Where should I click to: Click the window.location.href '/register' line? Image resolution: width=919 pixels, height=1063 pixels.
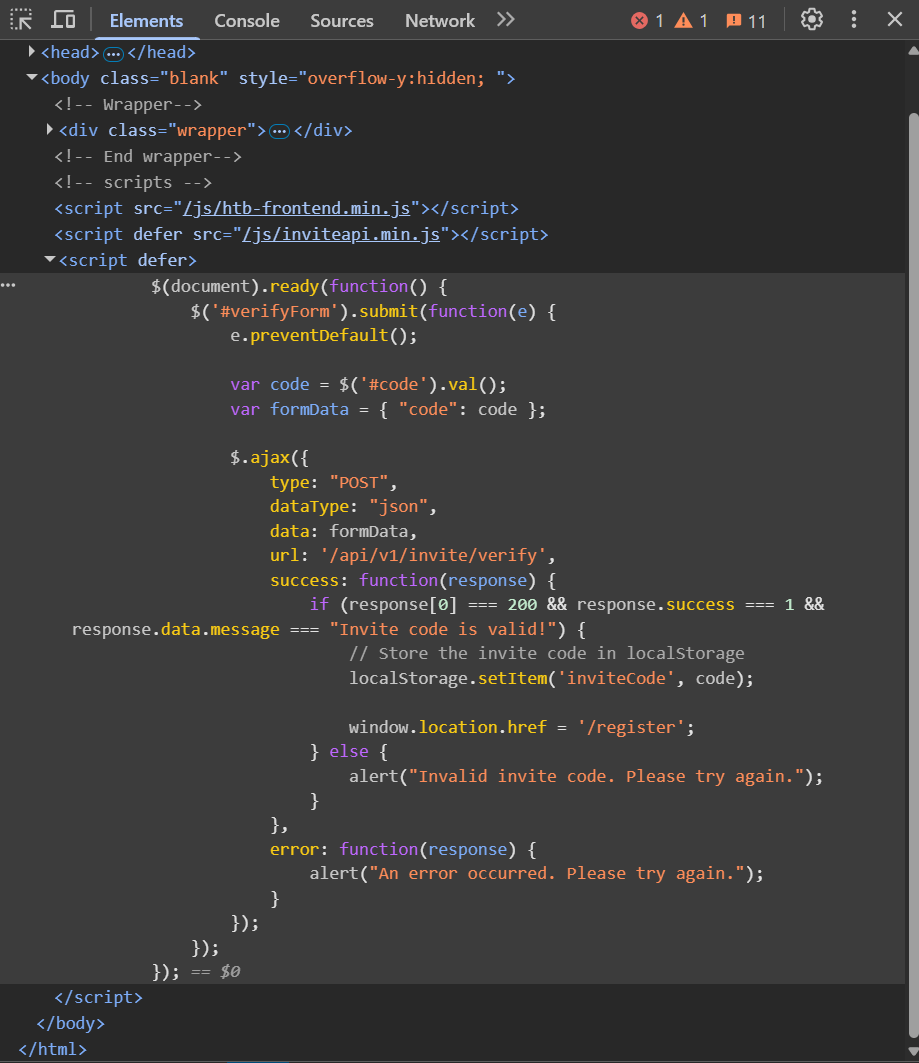(521, 727)
